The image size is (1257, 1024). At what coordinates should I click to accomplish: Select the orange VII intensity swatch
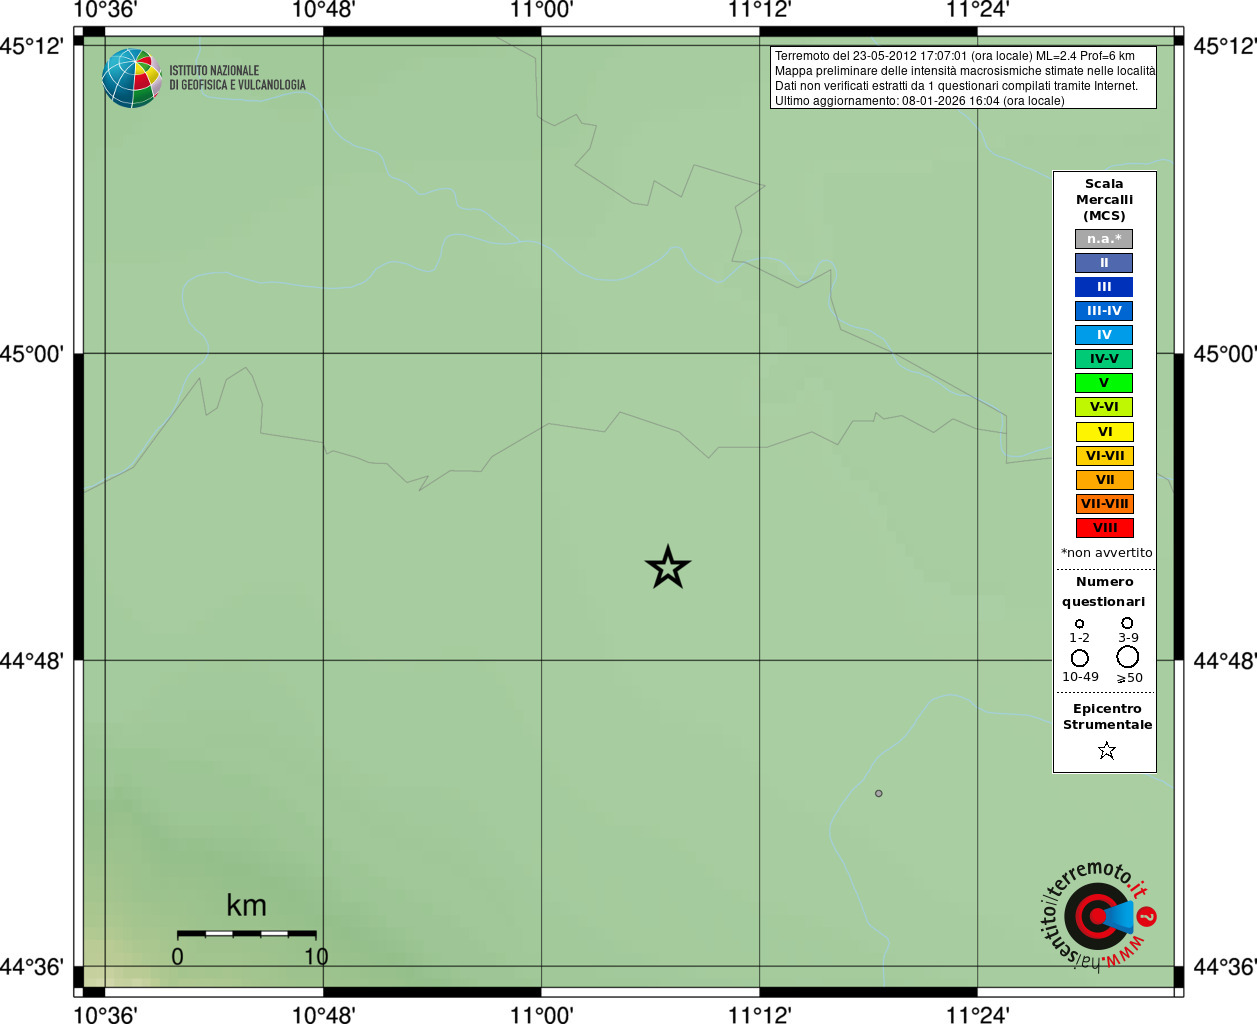[x=1104, y=480]
